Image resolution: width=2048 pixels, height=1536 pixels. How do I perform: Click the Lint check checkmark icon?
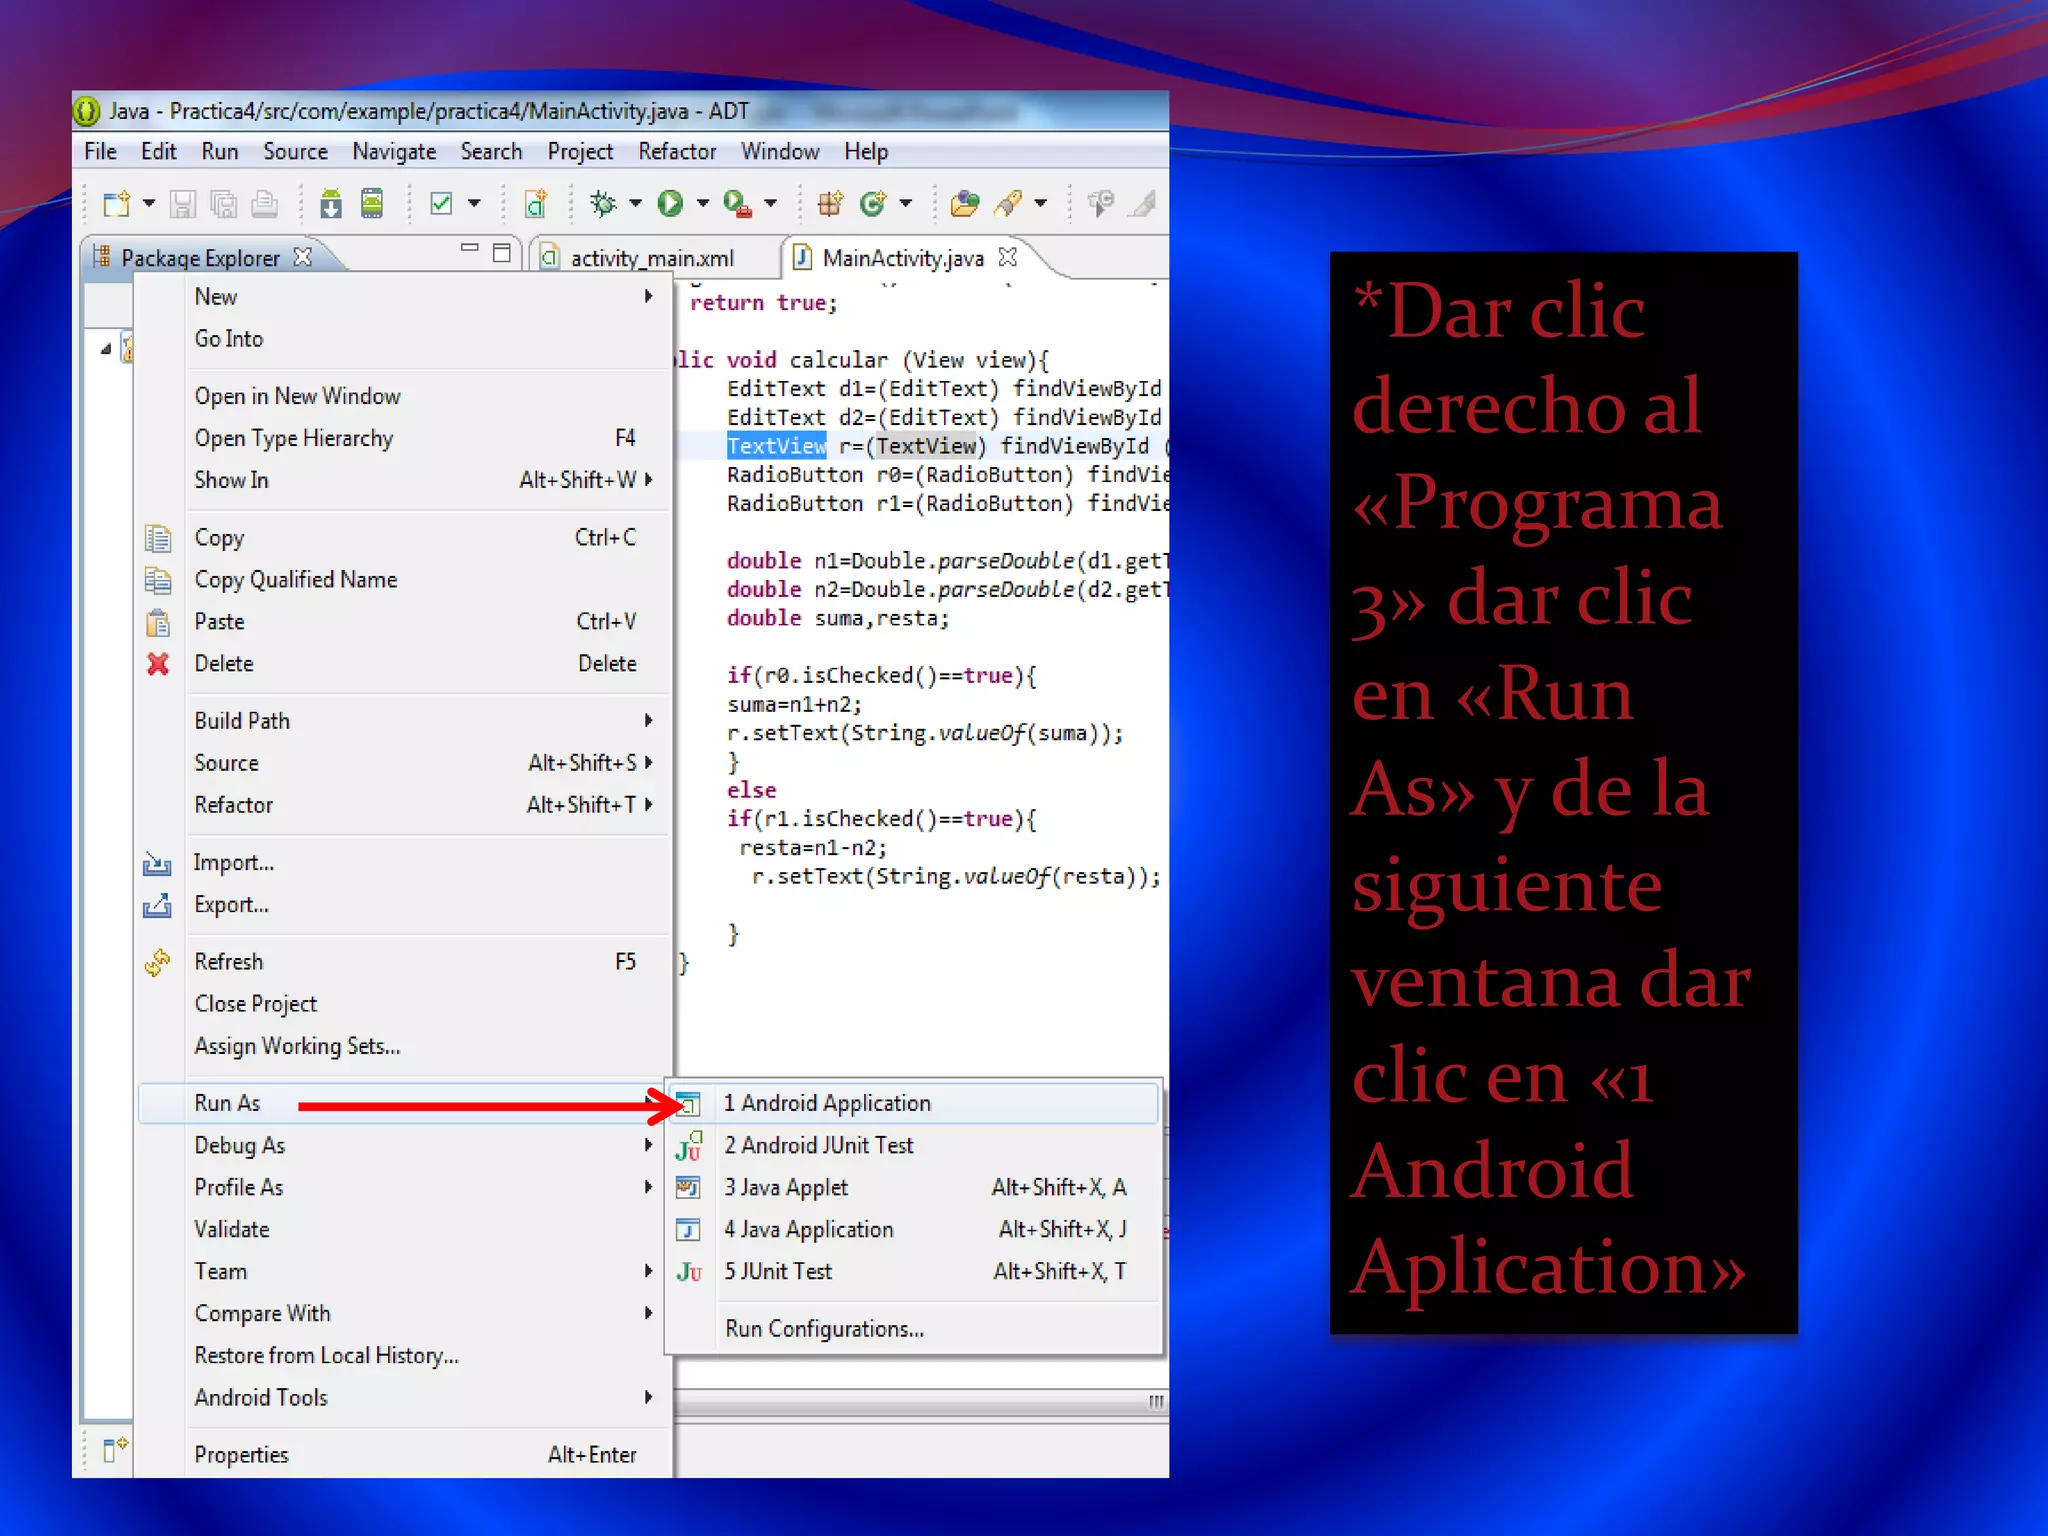click(x=440, y=204)
